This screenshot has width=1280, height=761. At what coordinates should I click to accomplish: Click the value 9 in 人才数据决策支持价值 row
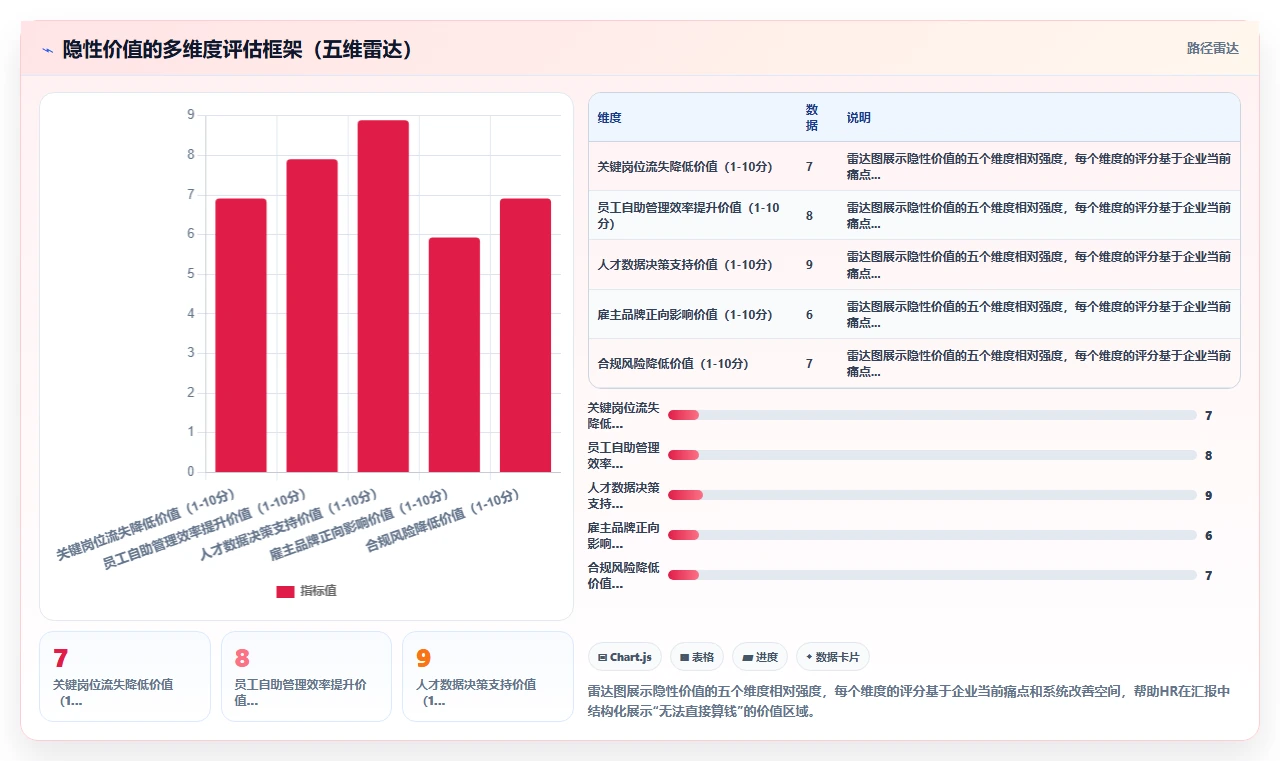(809, 265)
